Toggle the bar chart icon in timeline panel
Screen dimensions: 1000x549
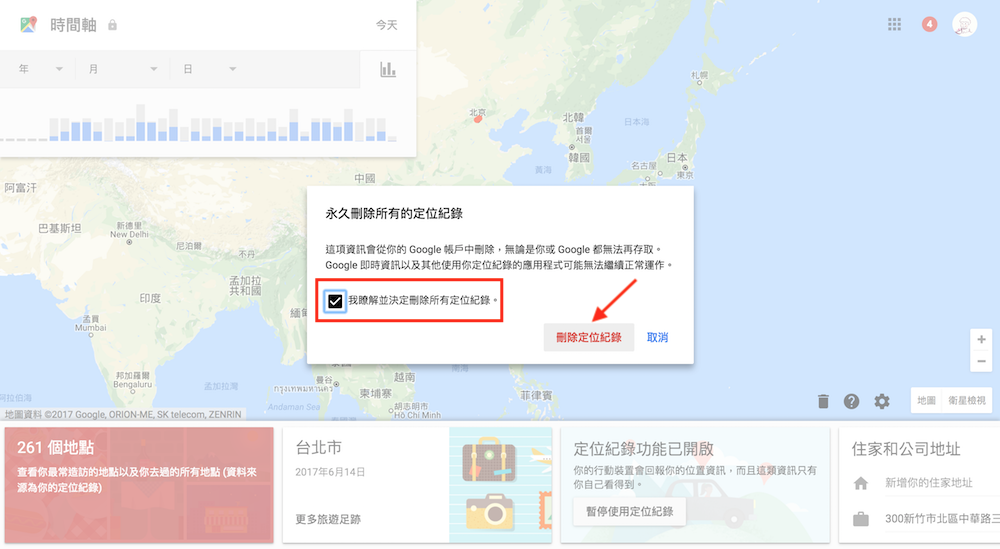(388, 69)
